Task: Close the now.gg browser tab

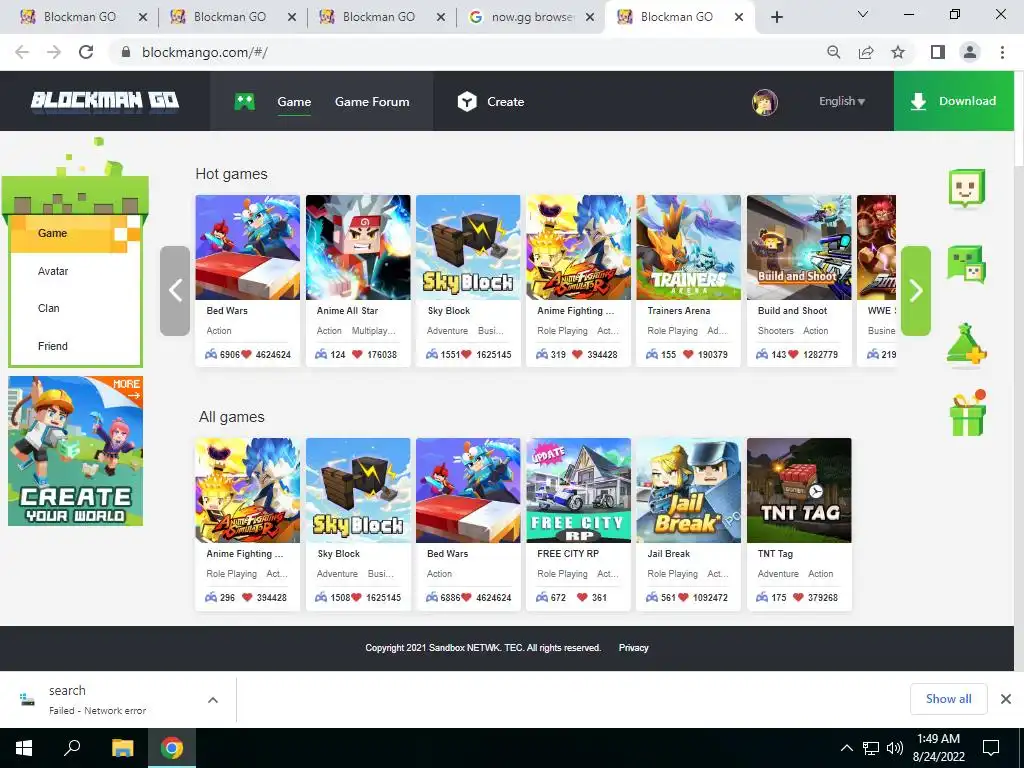Action: click(590, 17)
